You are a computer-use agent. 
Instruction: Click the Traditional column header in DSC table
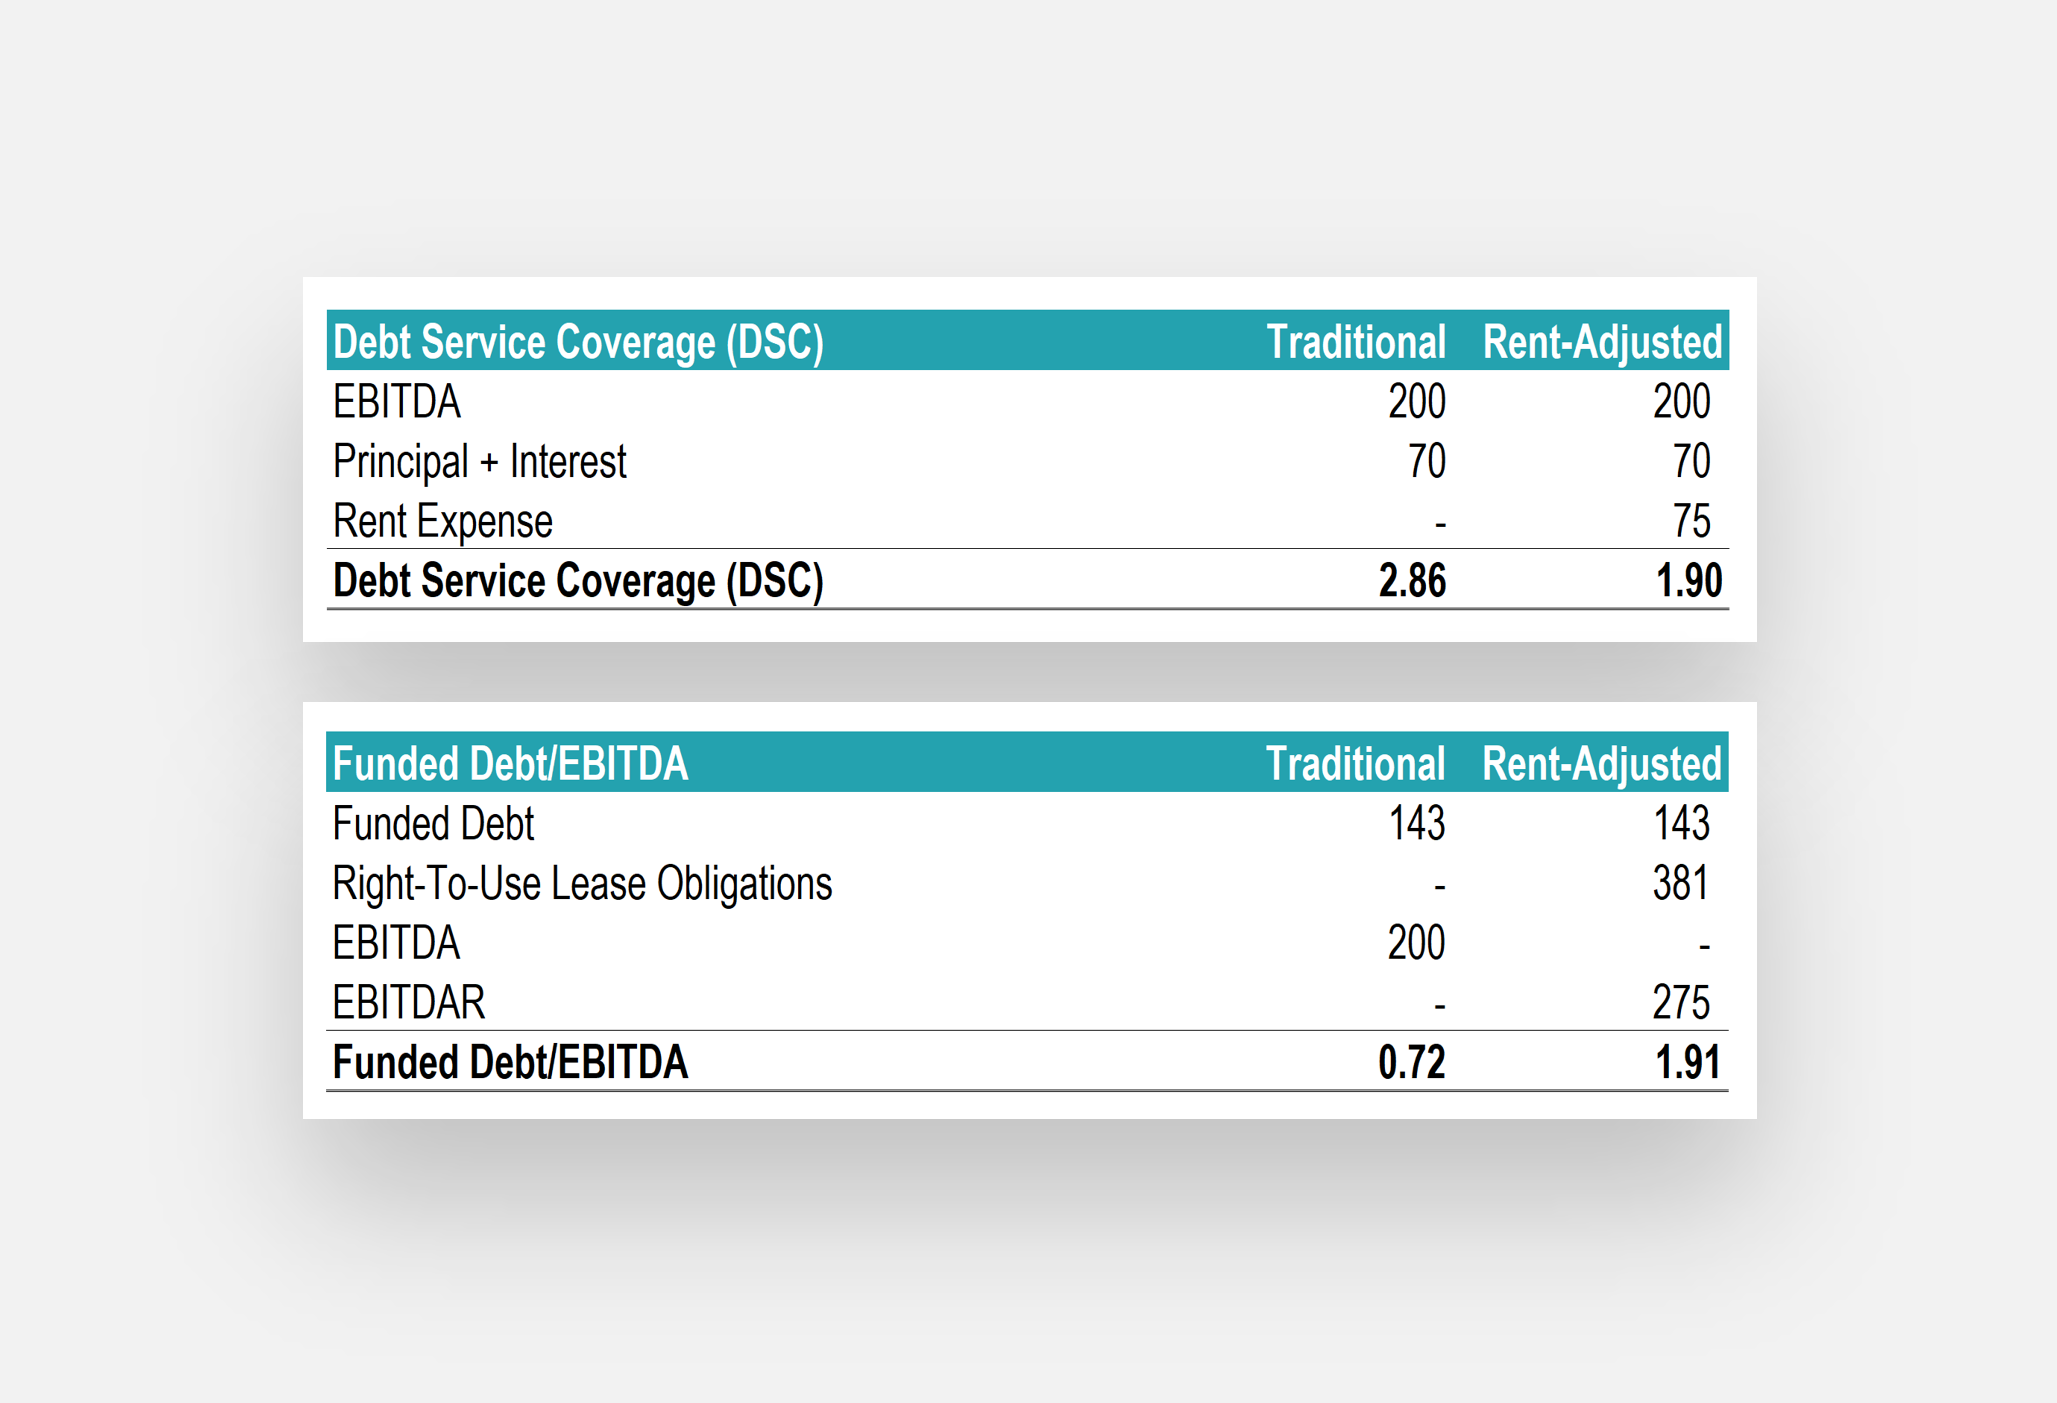(1355, 342)
